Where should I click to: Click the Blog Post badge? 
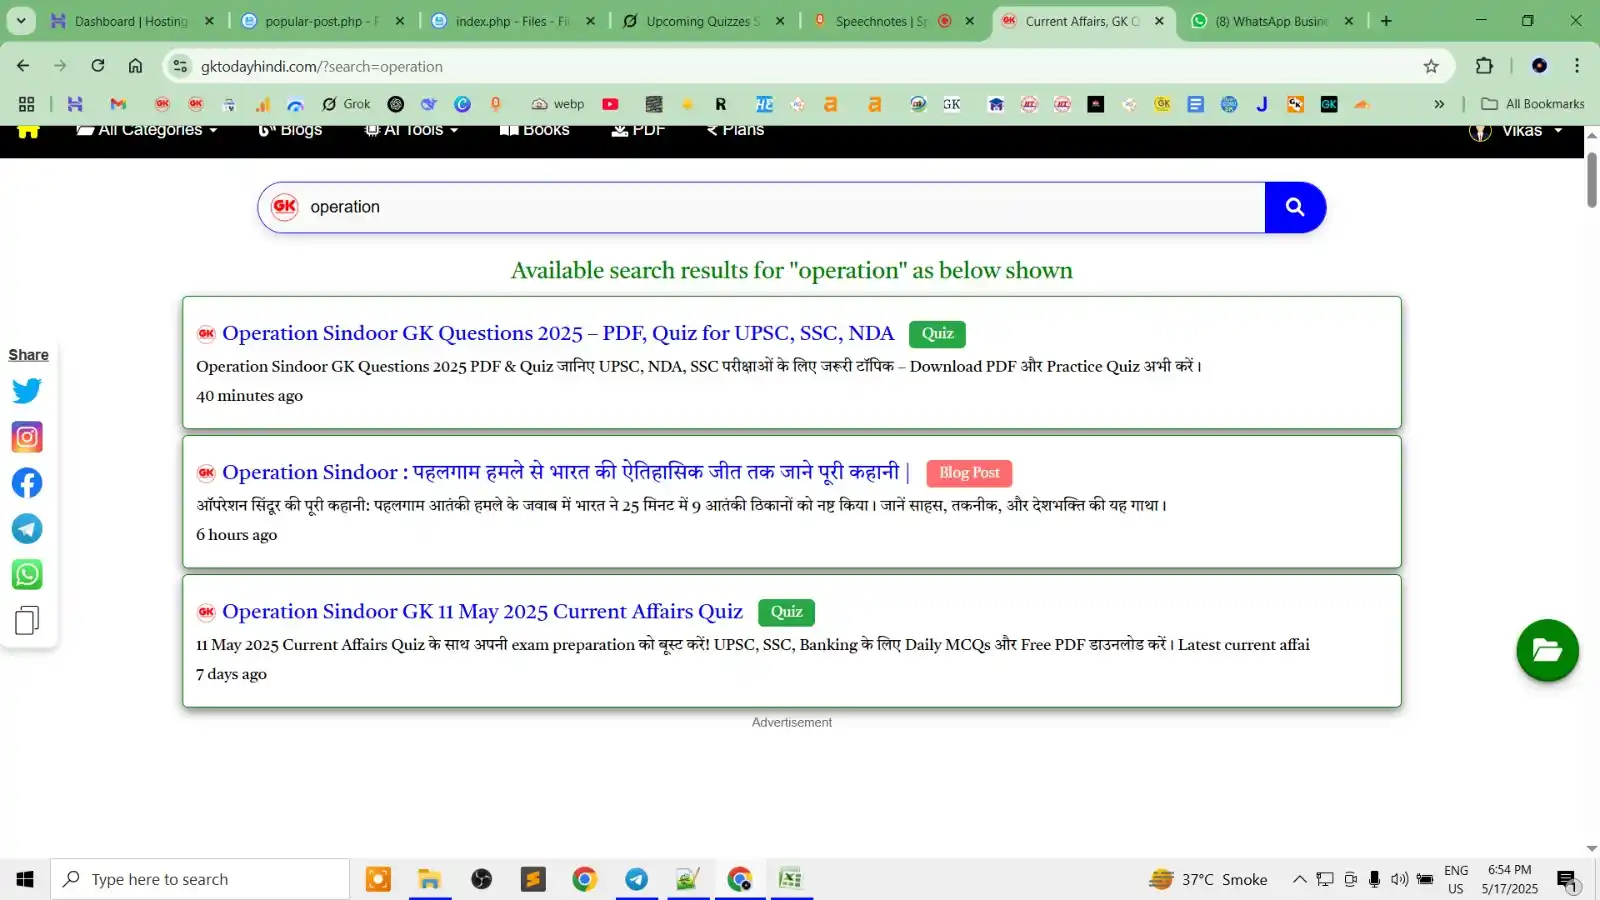click(x=969, y=473)
